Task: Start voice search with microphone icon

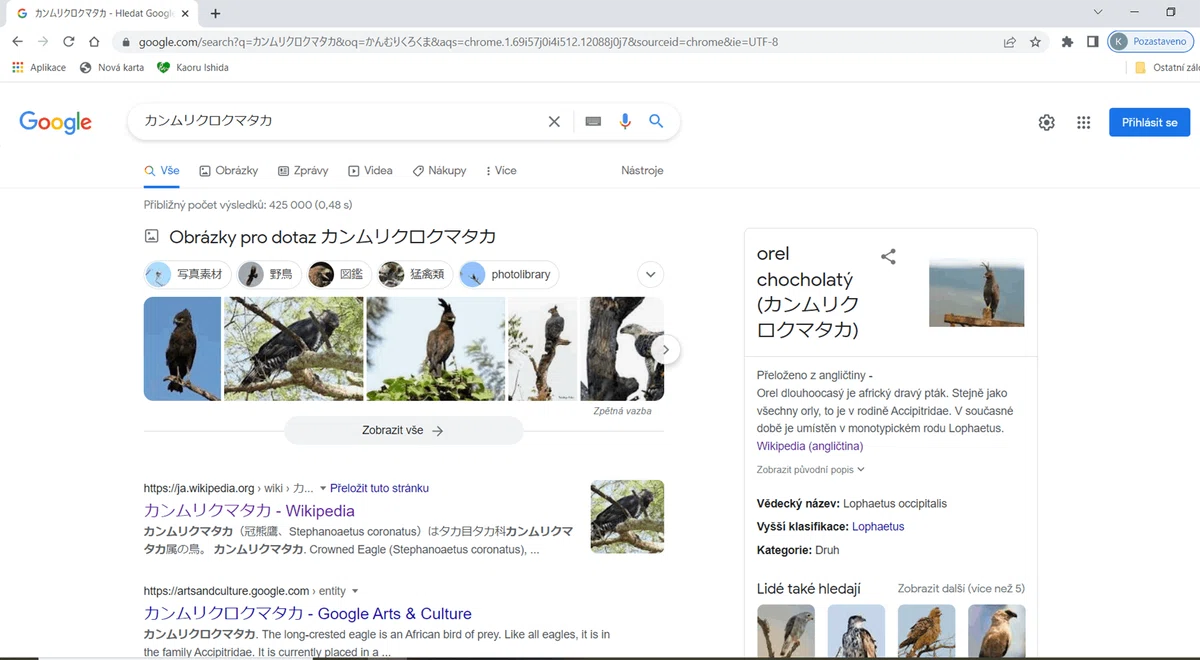Action: (x=625, y=121)
